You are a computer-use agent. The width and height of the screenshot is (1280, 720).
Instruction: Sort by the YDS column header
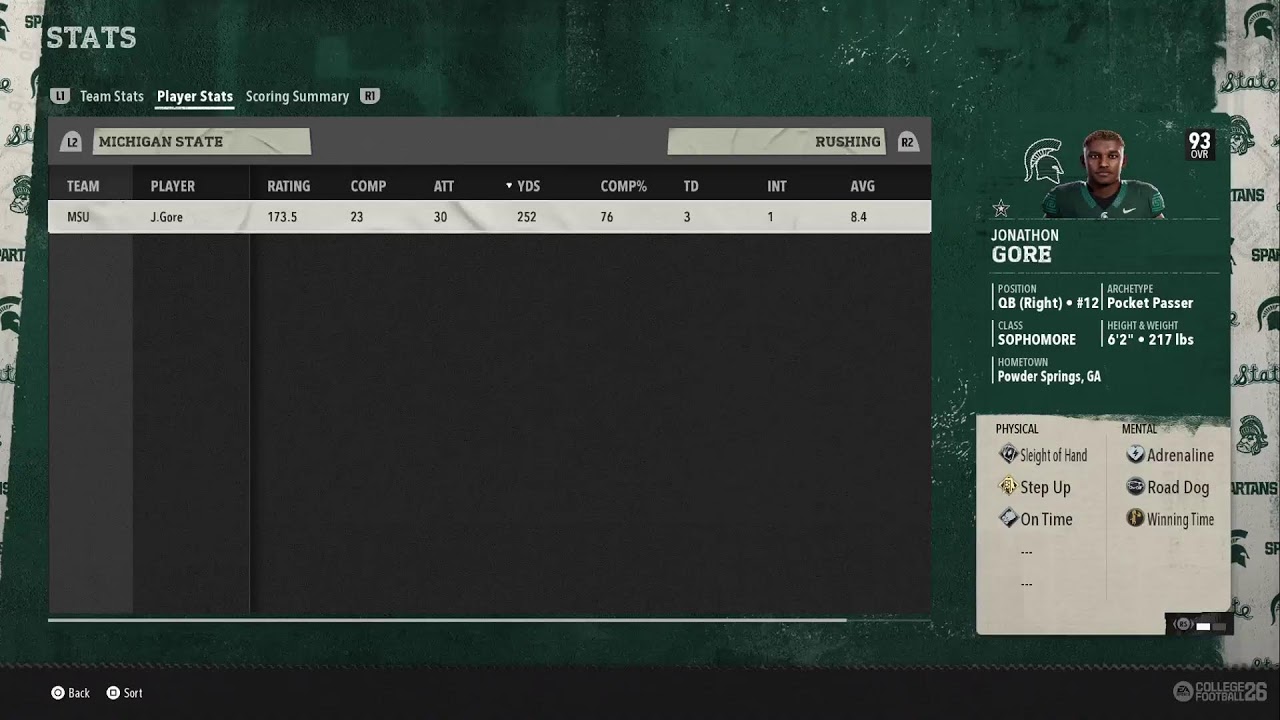[x=523, y=186]
